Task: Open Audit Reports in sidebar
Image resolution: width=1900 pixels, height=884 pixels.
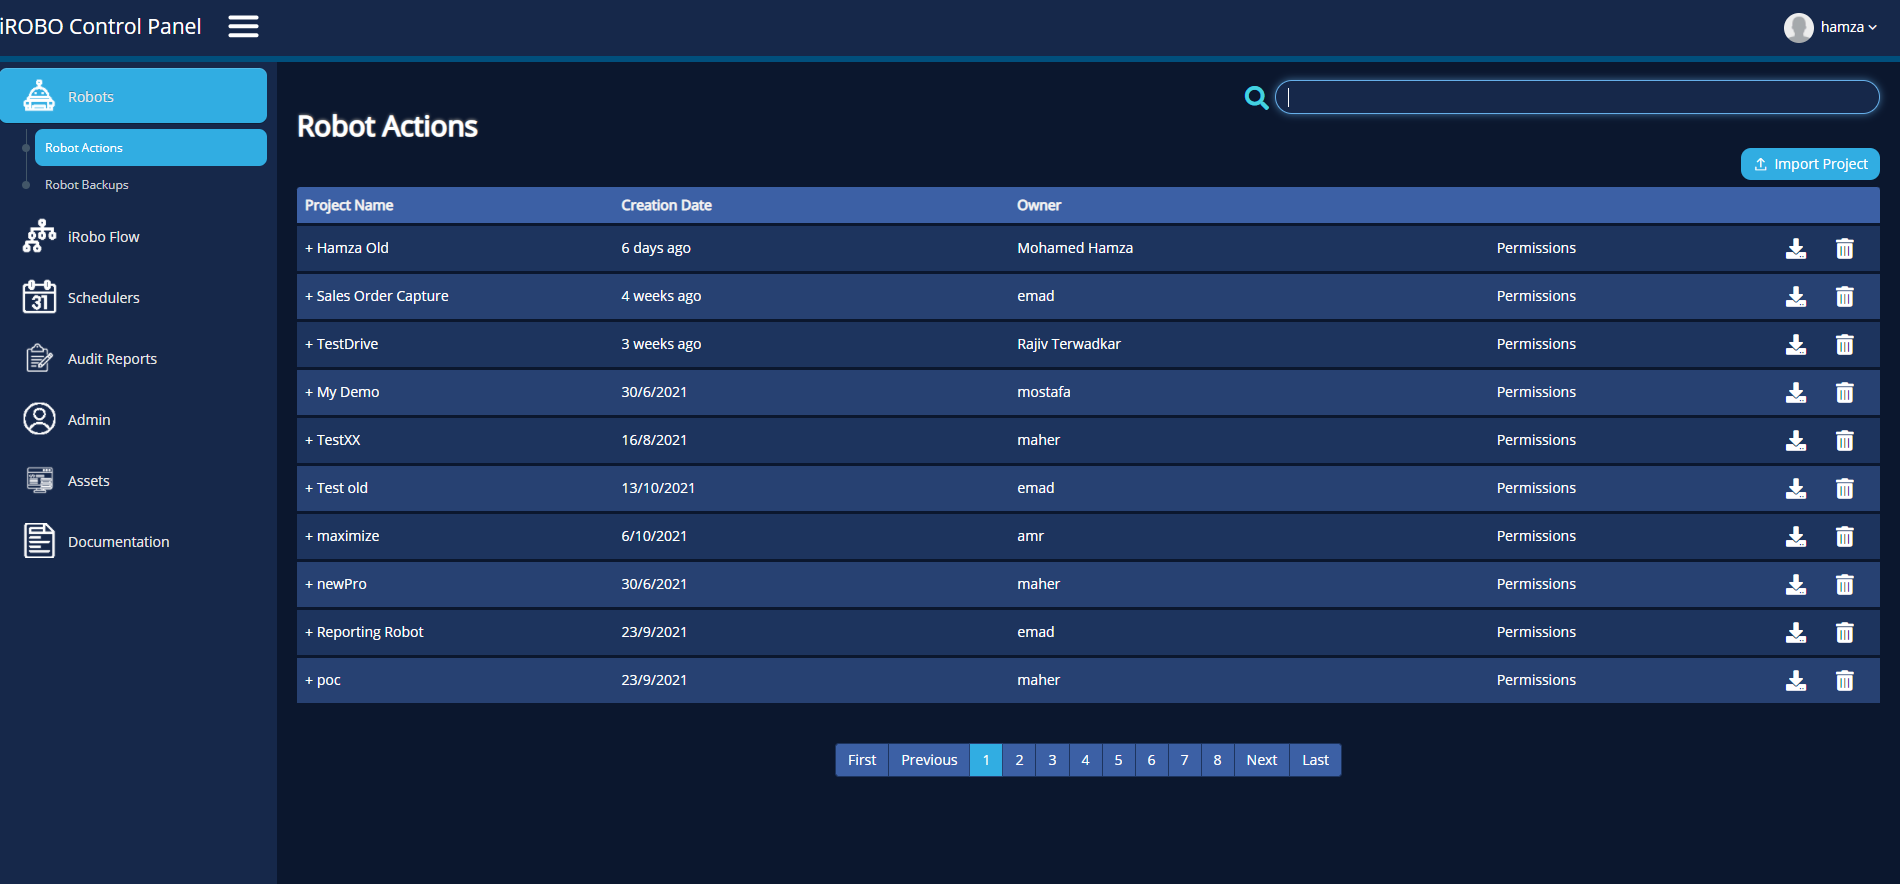Action: coord(112,359)
